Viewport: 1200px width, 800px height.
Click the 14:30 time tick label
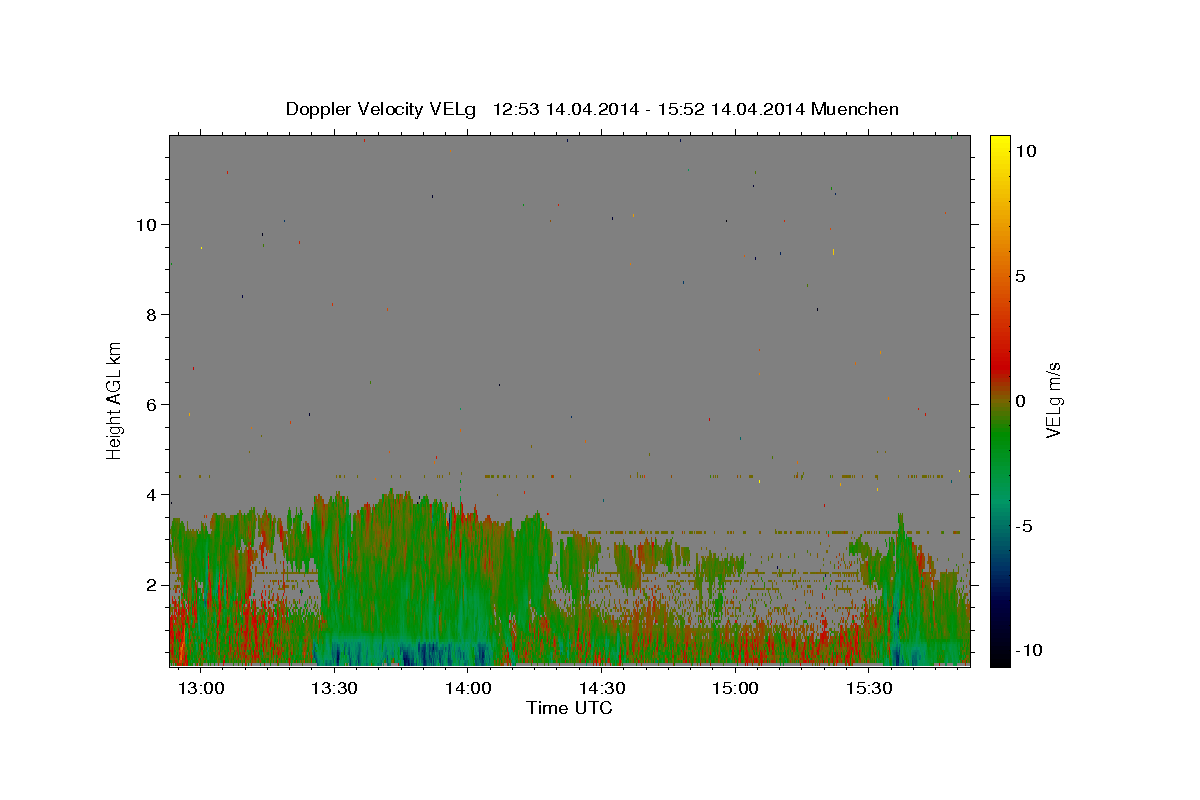pos(602,689)
